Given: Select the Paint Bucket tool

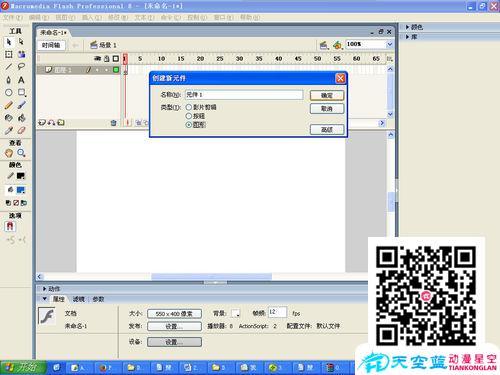Looking at the screenshot, I should tap(21, 118).
